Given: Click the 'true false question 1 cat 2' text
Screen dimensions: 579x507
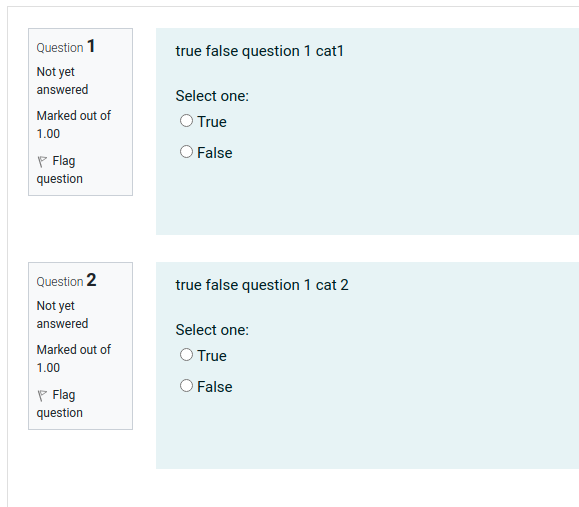Looking at the screenshot, I should click(x=262, y=285).
